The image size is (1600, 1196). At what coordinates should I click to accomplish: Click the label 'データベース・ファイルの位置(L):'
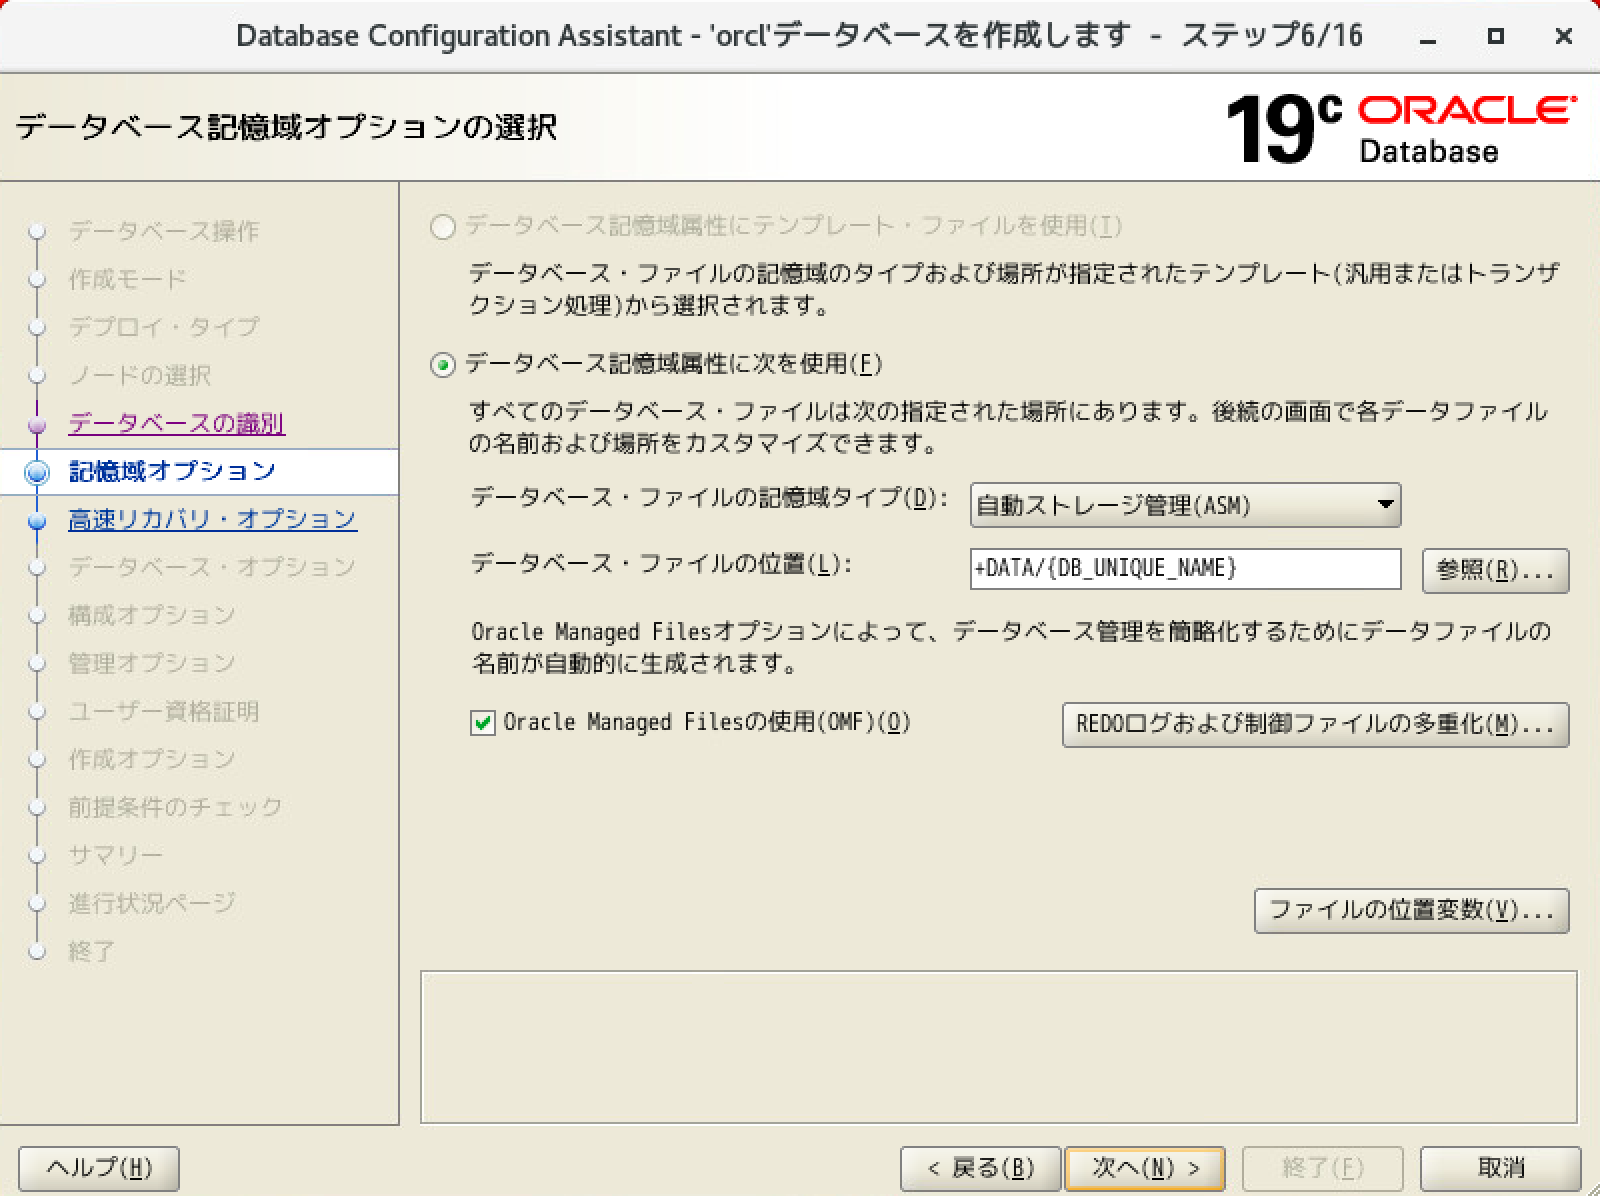(661, 564)
